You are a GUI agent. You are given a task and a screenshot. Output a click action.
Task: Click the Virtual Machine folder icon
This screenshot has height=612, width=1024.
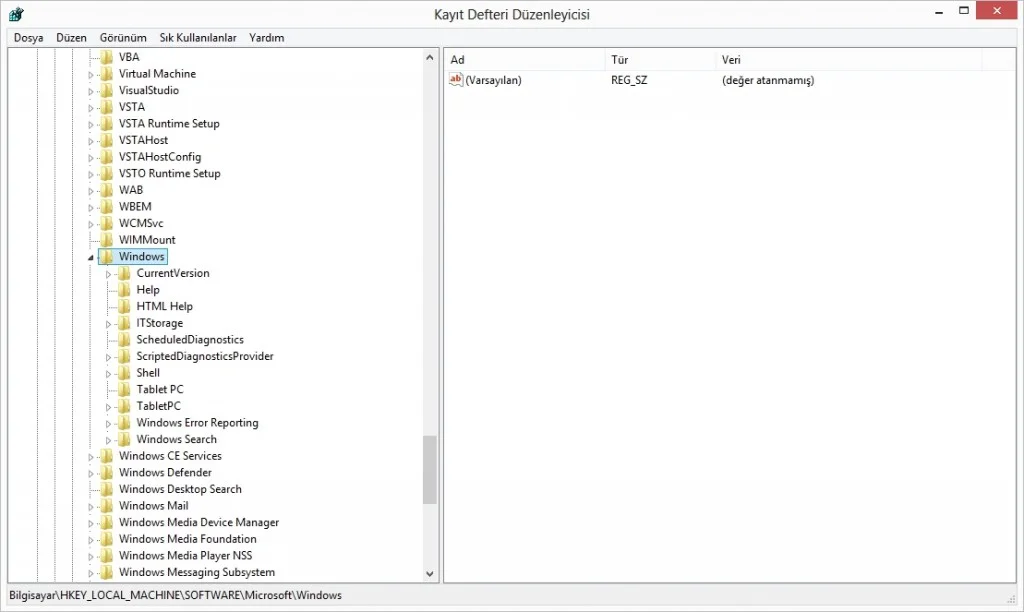click(106, 74)
